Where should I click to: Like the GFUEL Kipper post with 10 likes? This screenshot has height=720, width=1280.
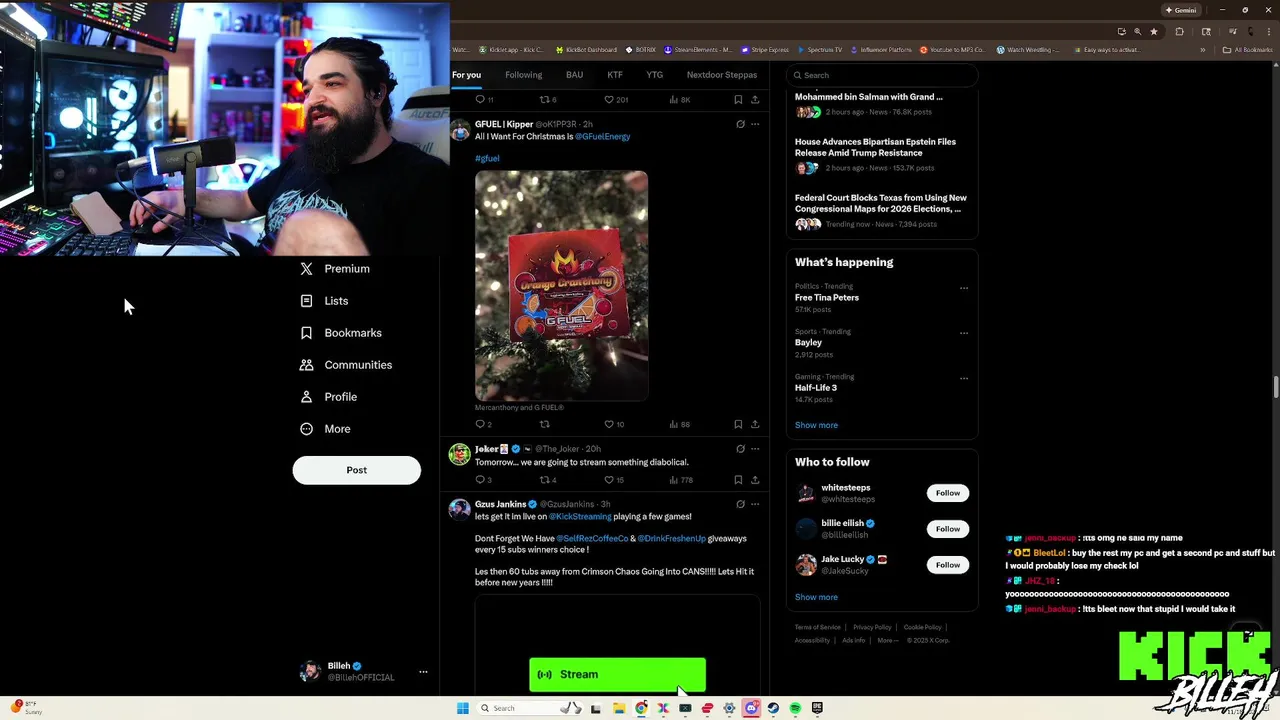tap(614, 424)
